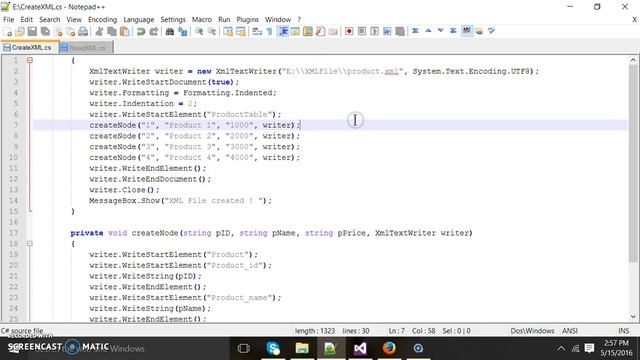Open the Function List icon
The height and width of the screenshot is (360, 640).
pos(320,31)
